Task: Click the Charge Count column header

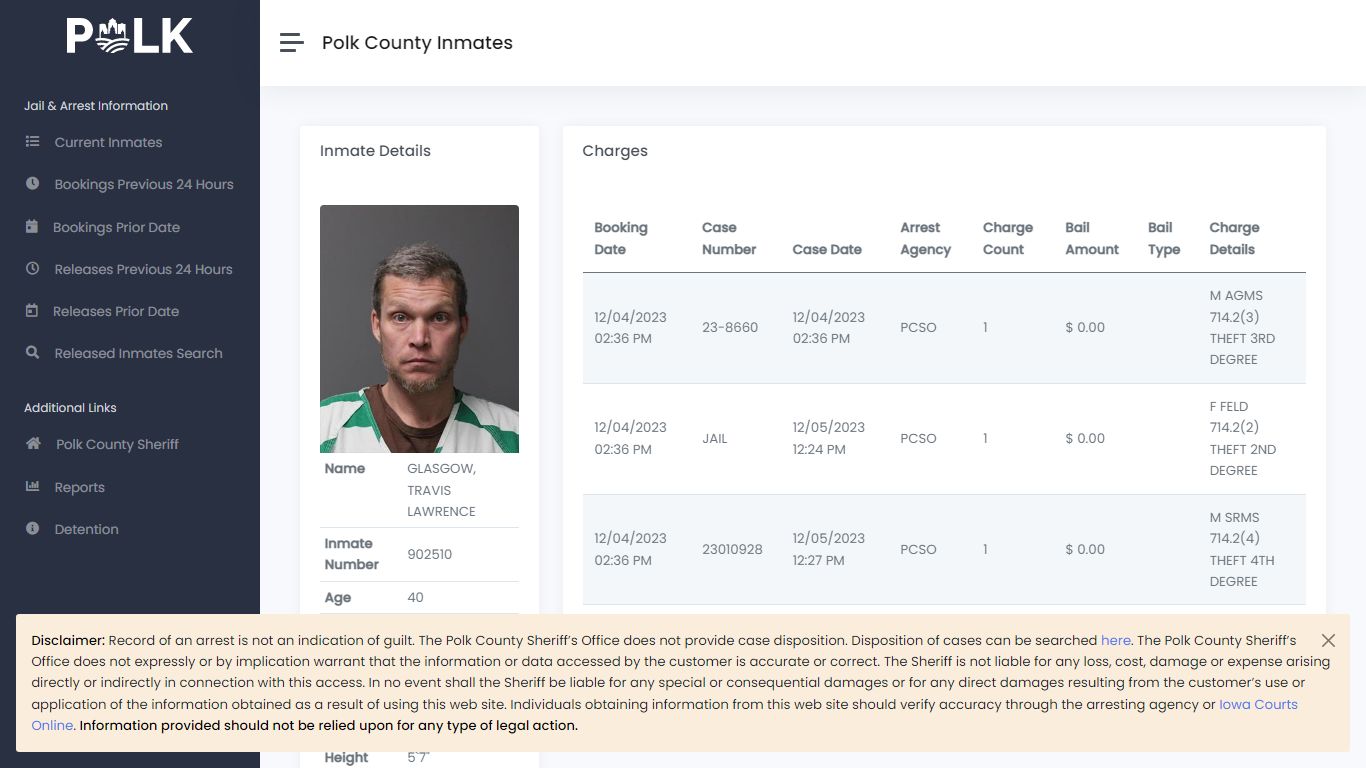Action: 1008,238
